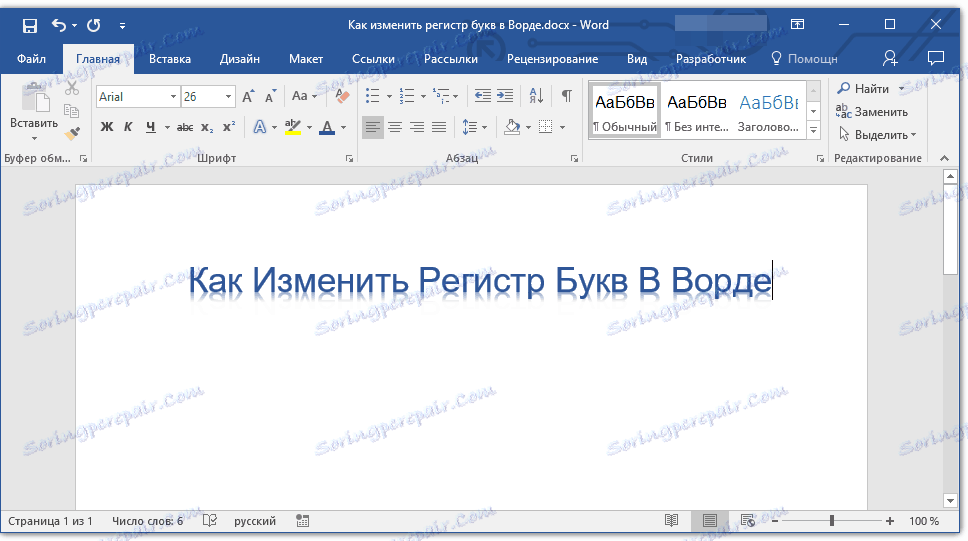Open the Рецензирование tab
Image resolution: width=968 pixels, height=541 pixels.
pyautogui.click(x=553, y=59)
